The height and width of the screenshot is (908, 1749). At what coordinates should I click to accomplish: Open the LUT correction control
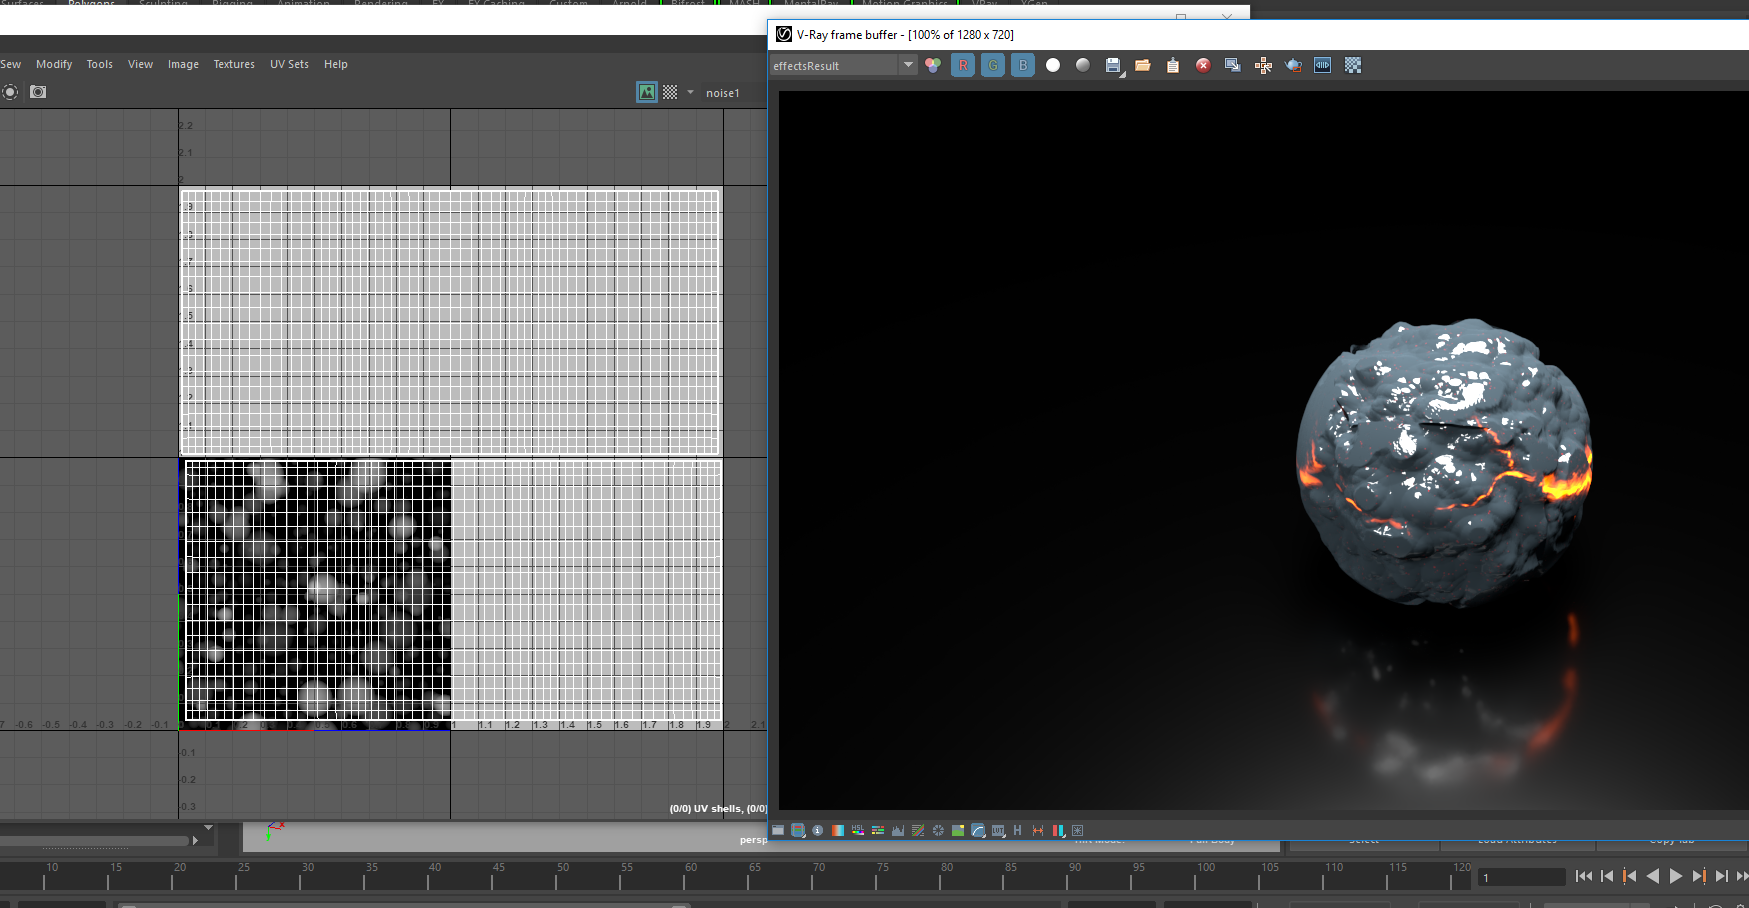(997, 831)
